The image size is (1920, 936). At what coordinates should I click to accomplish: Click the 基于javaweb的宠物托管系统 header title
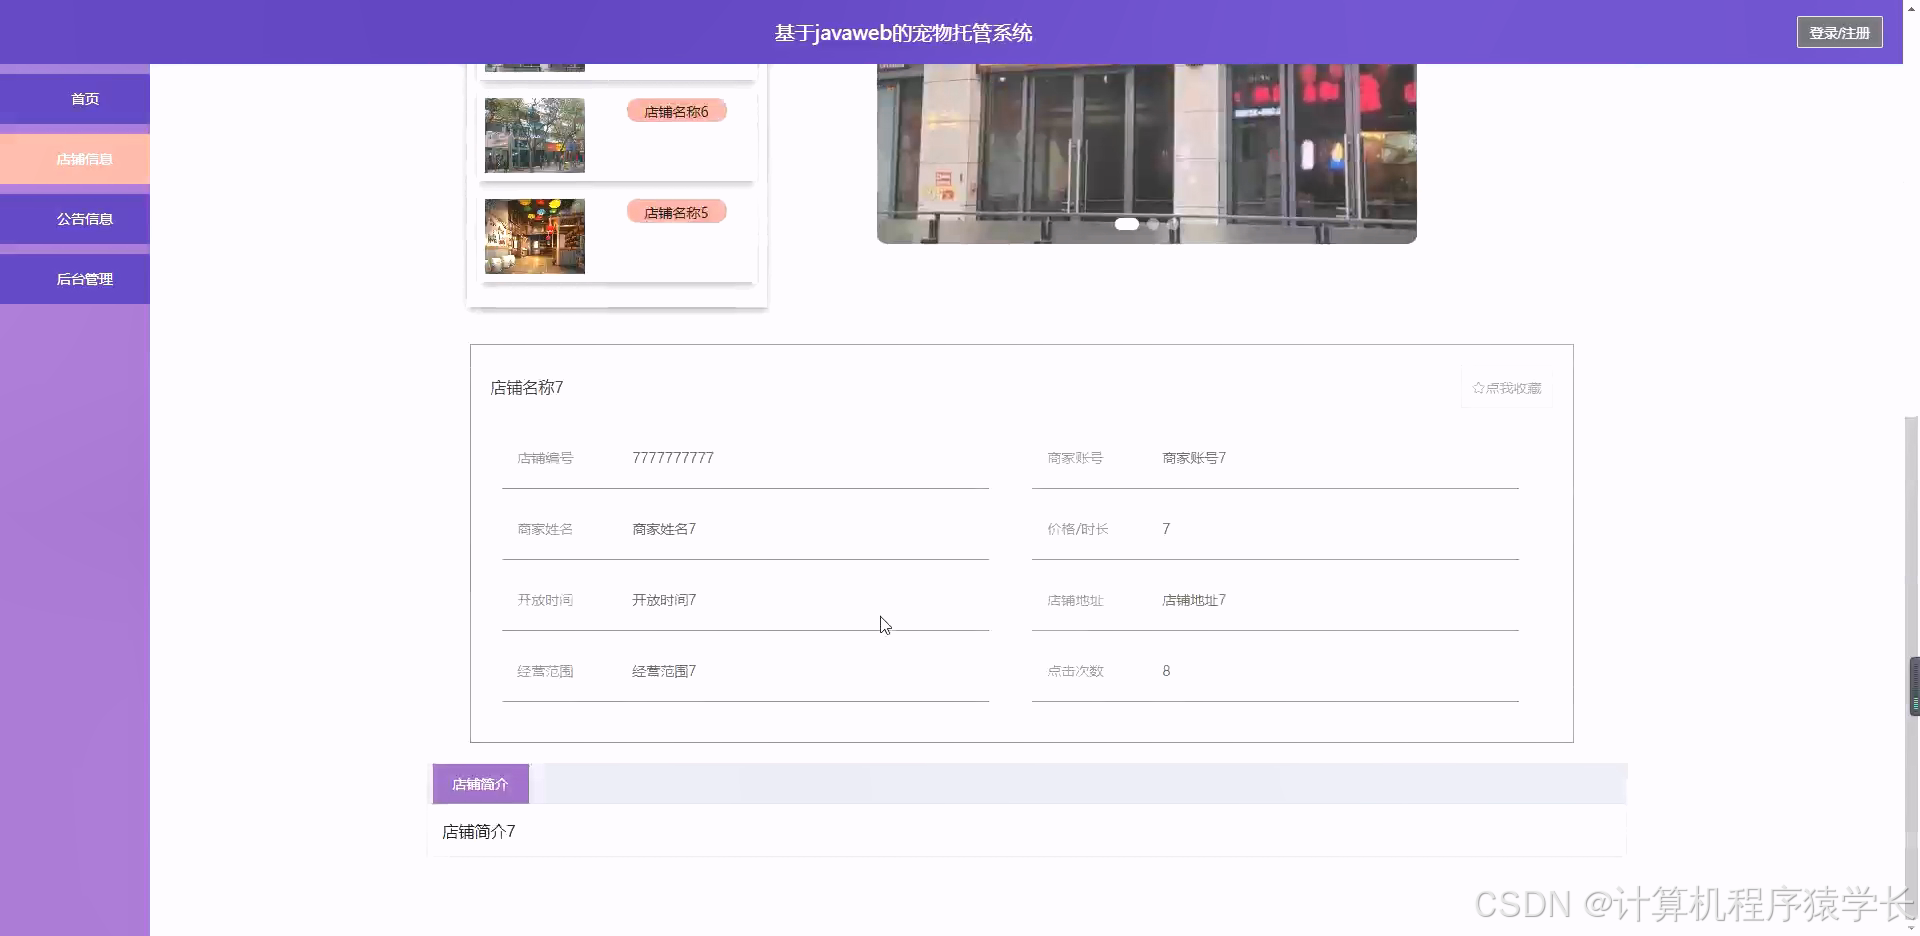902,32
